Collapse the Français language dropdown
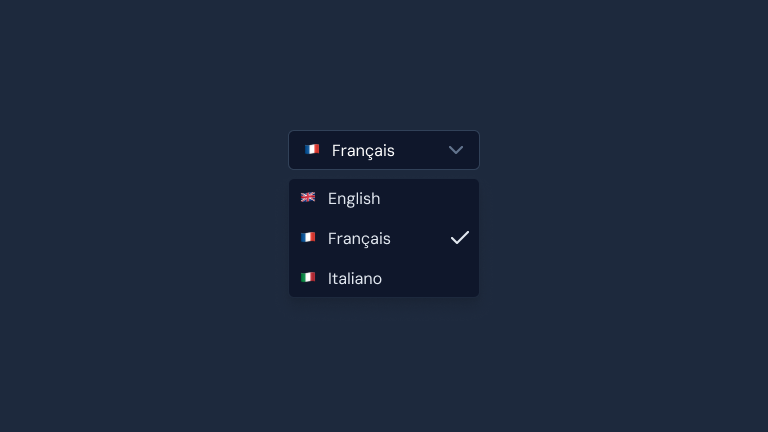Screen dimensions: 768x432 pyautogui.click(x=384, y=150)
